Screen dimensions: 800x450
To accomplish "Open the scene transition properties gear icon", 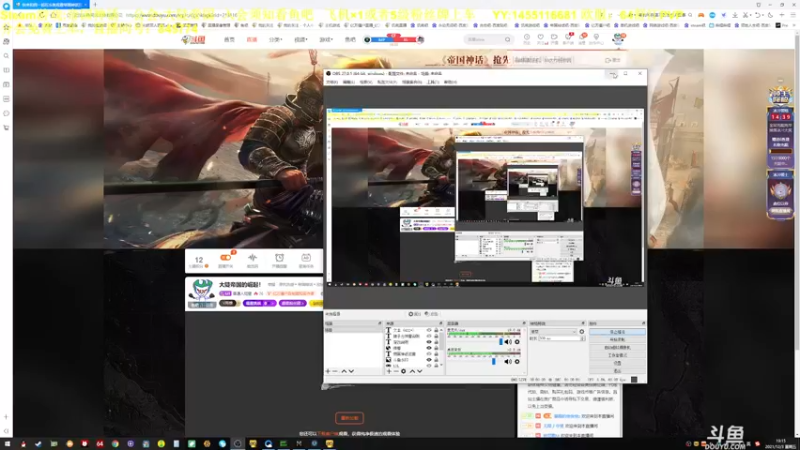I will pyautogui.click(x=582, y=332).
